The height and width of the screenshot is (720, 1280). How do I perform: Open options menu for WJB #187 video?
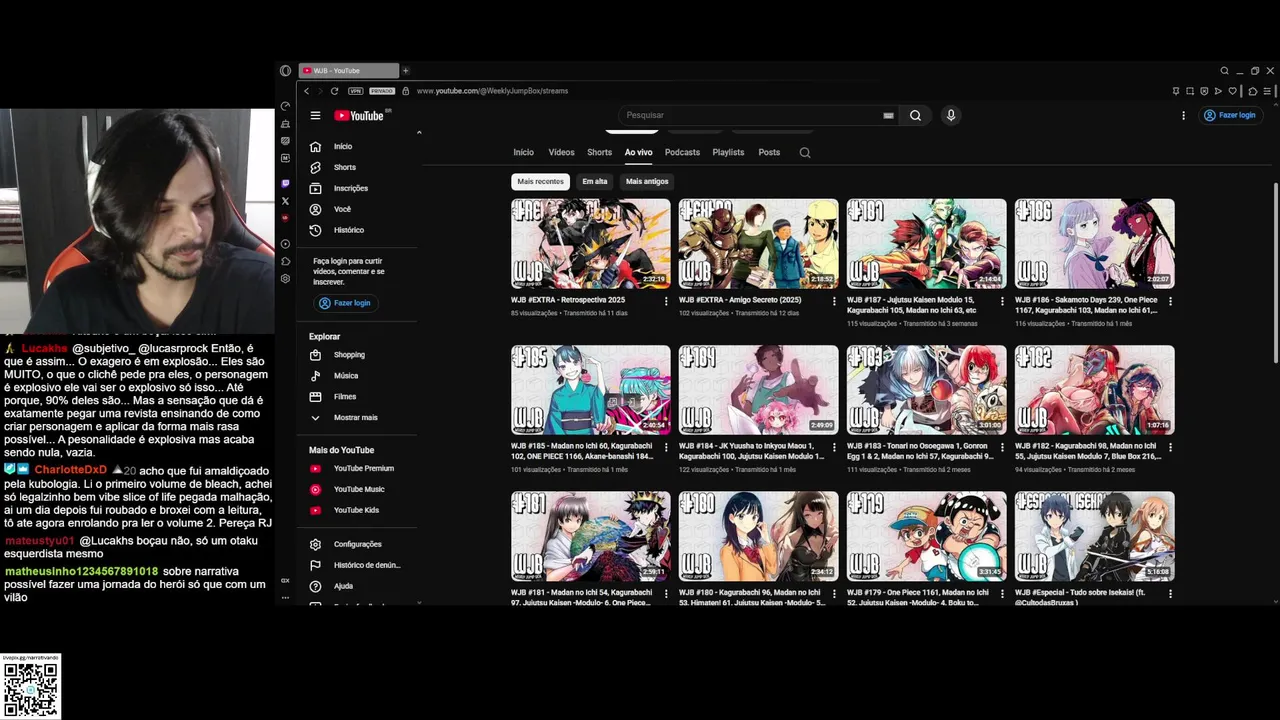coord(1003,301)
